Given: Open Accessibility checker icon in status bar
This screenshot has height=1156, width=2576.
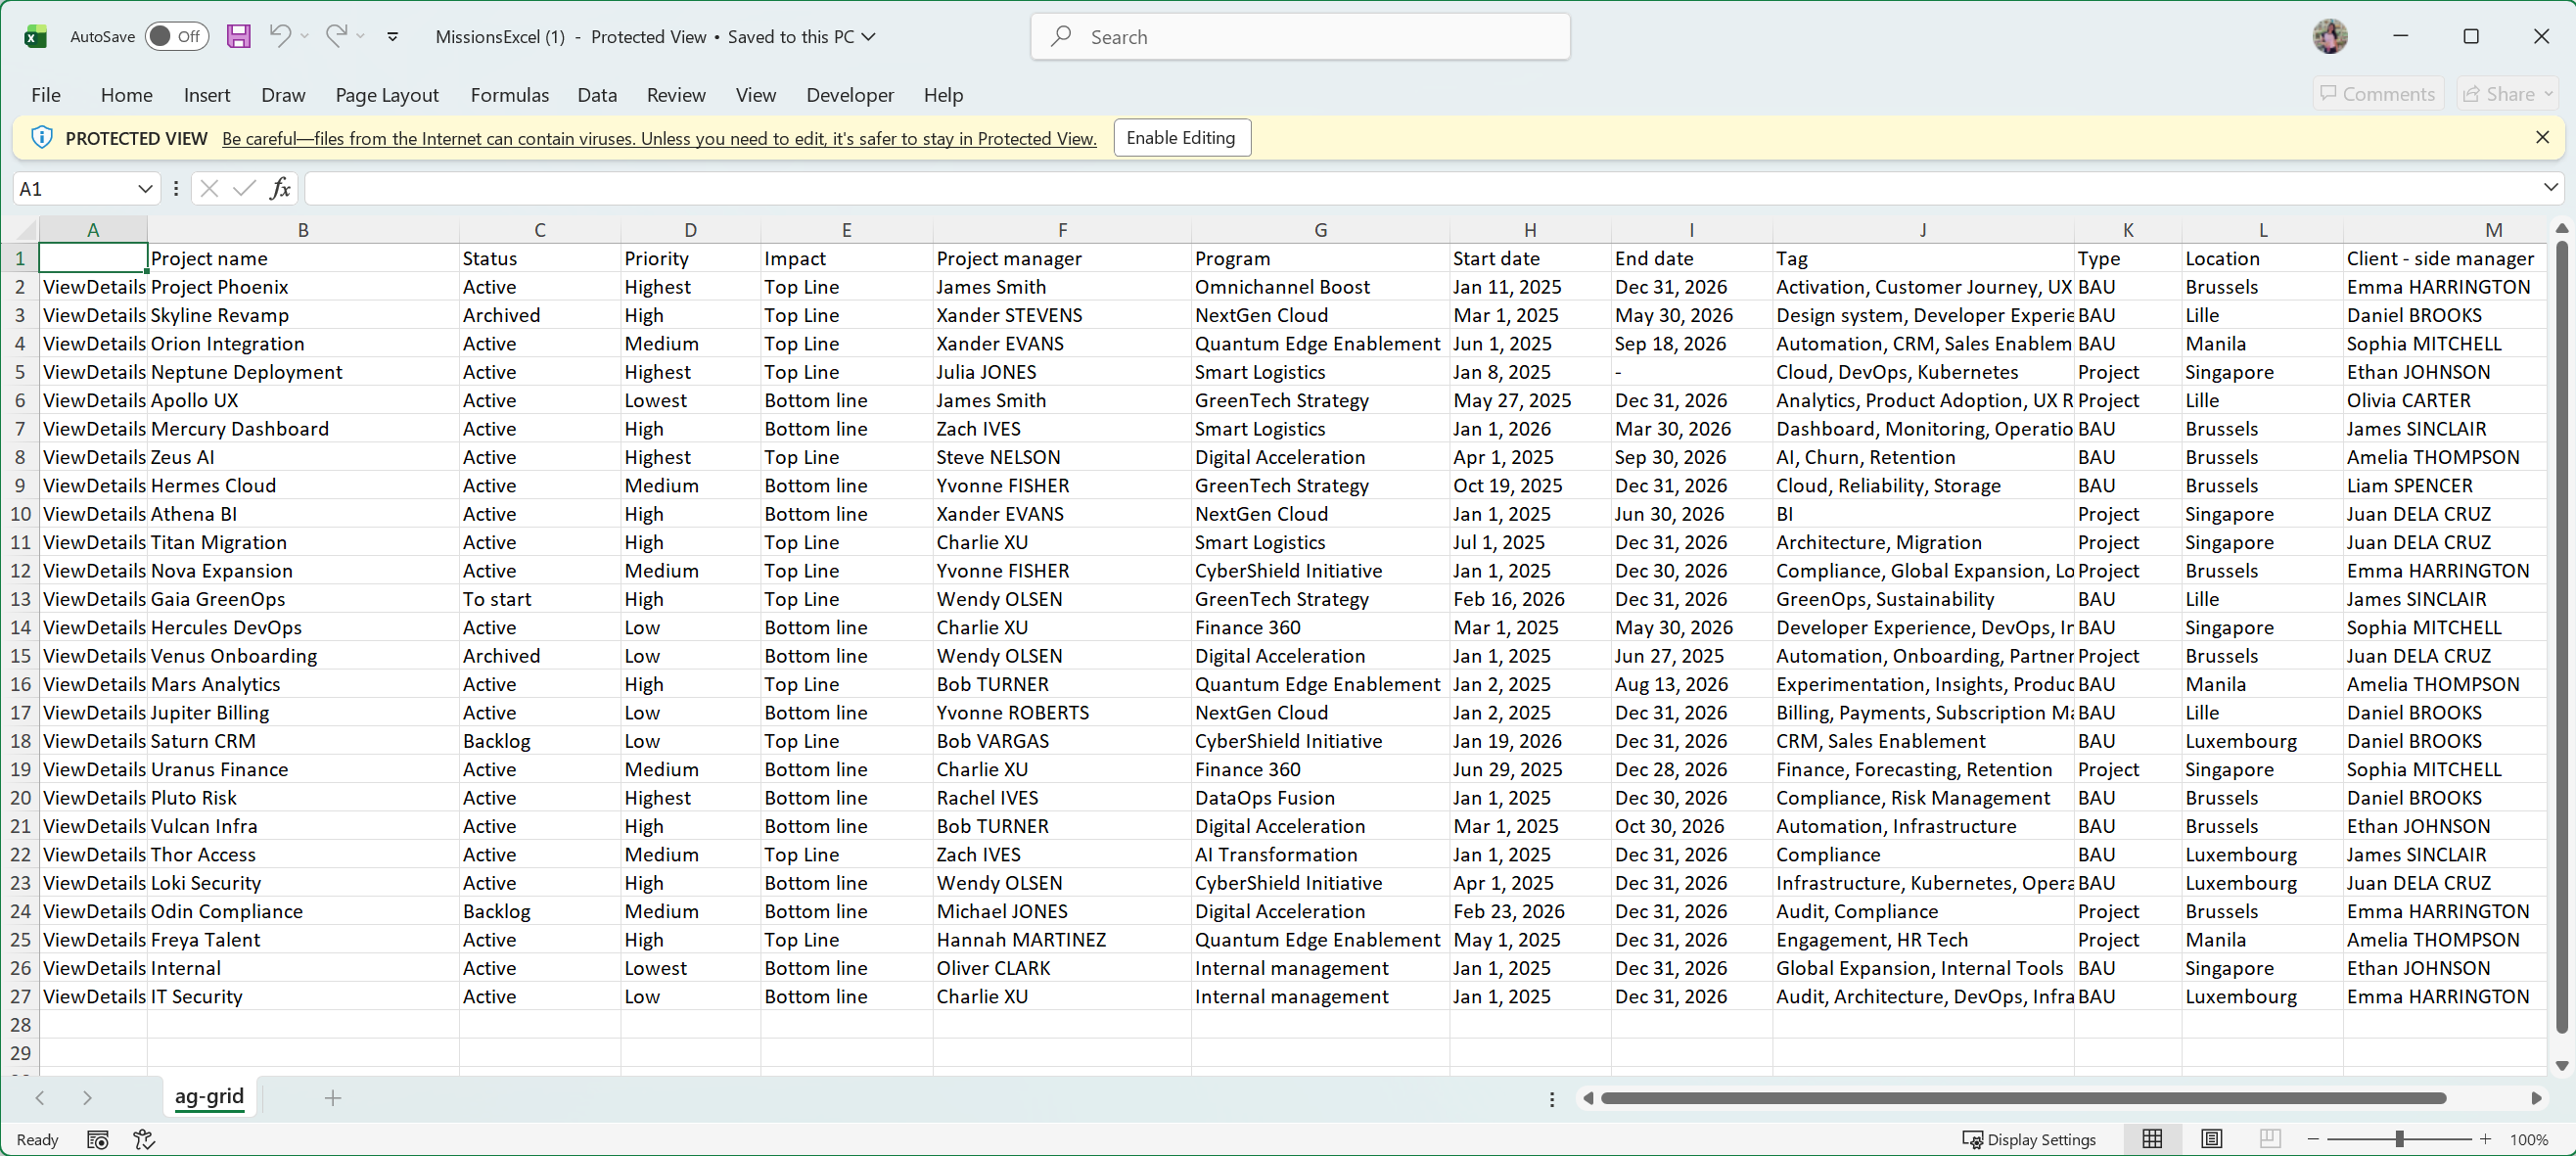Looking at the screenshot, I should tap(144, 1139).
